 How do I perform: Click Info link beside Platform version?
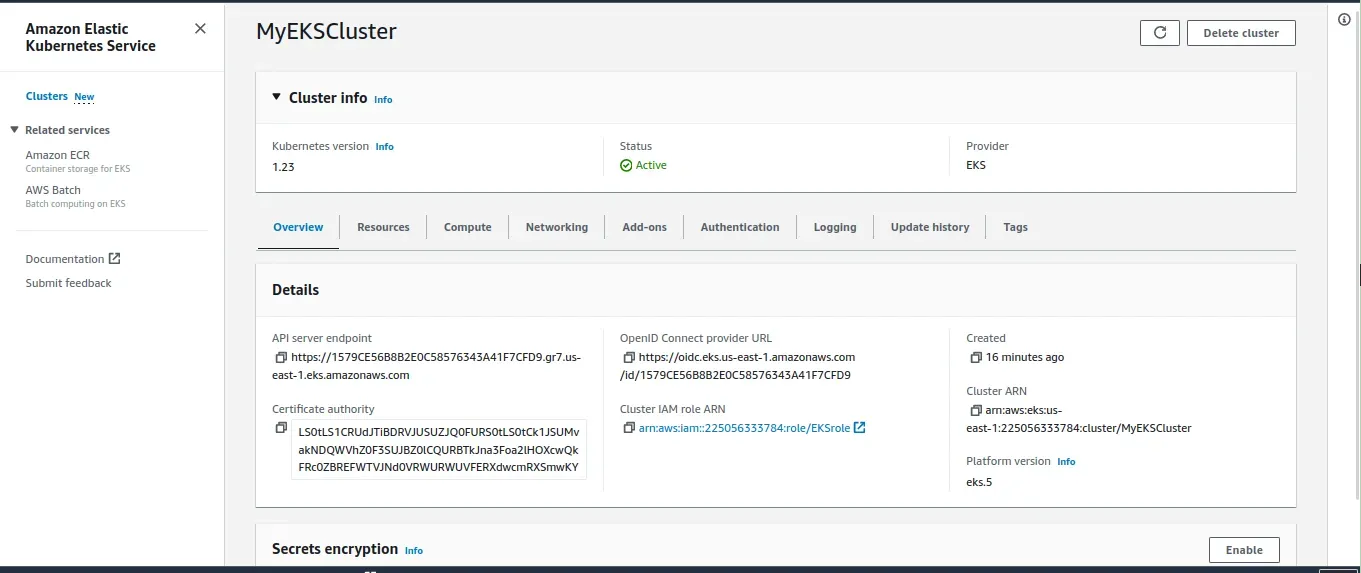click(x=1066, y=462)
